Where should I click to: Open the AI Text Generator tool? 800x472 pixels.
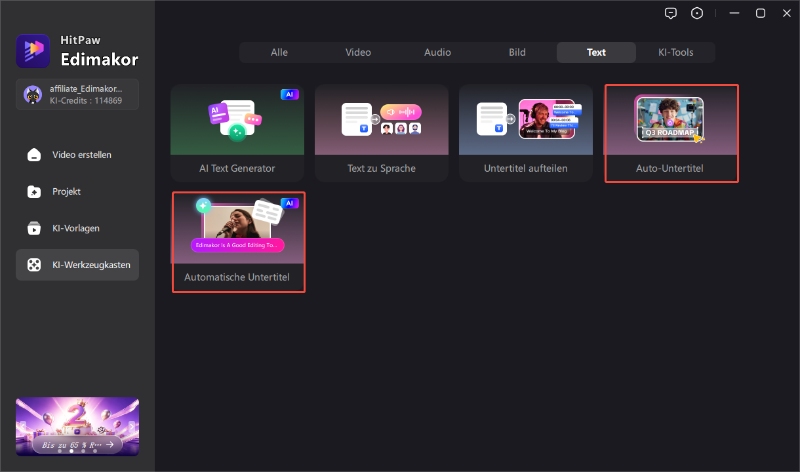pos(237,133)
